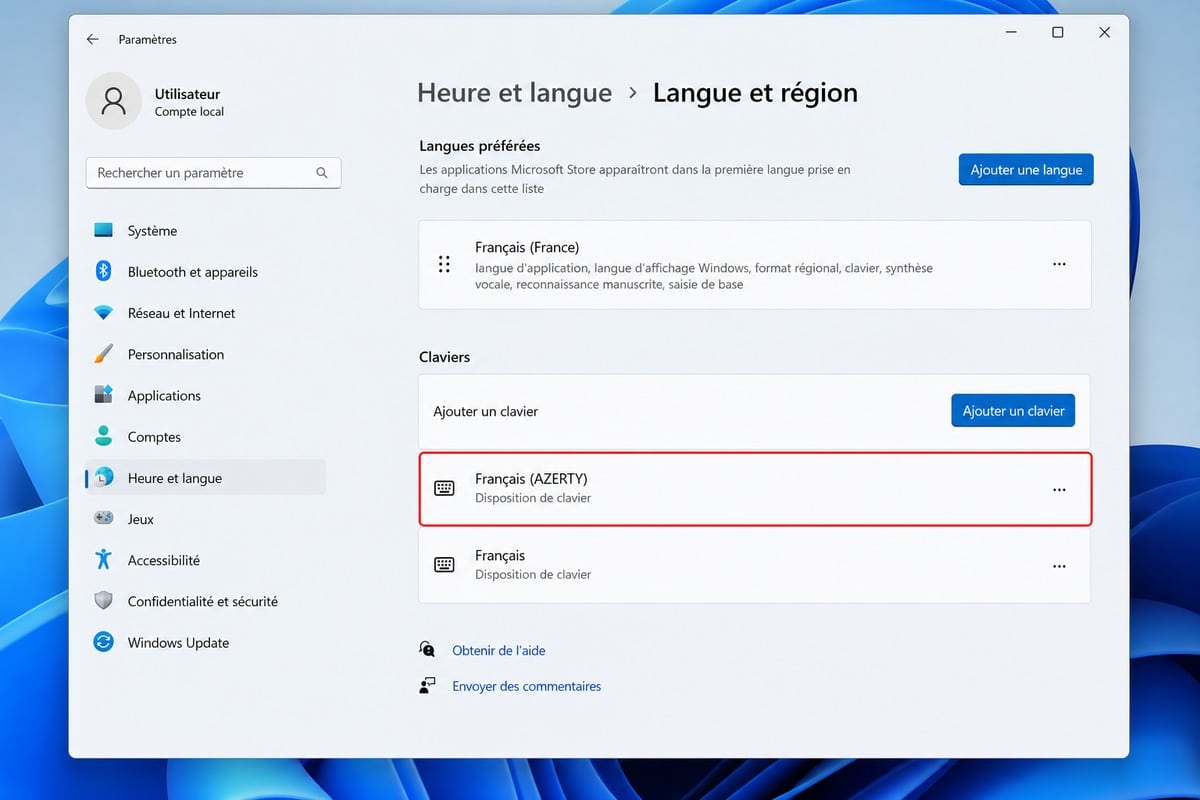Image resolution: width=1200 pixels, height=800 pixels.
Task: Go to Bluetooth et appareils
Action: pos(206,271)
